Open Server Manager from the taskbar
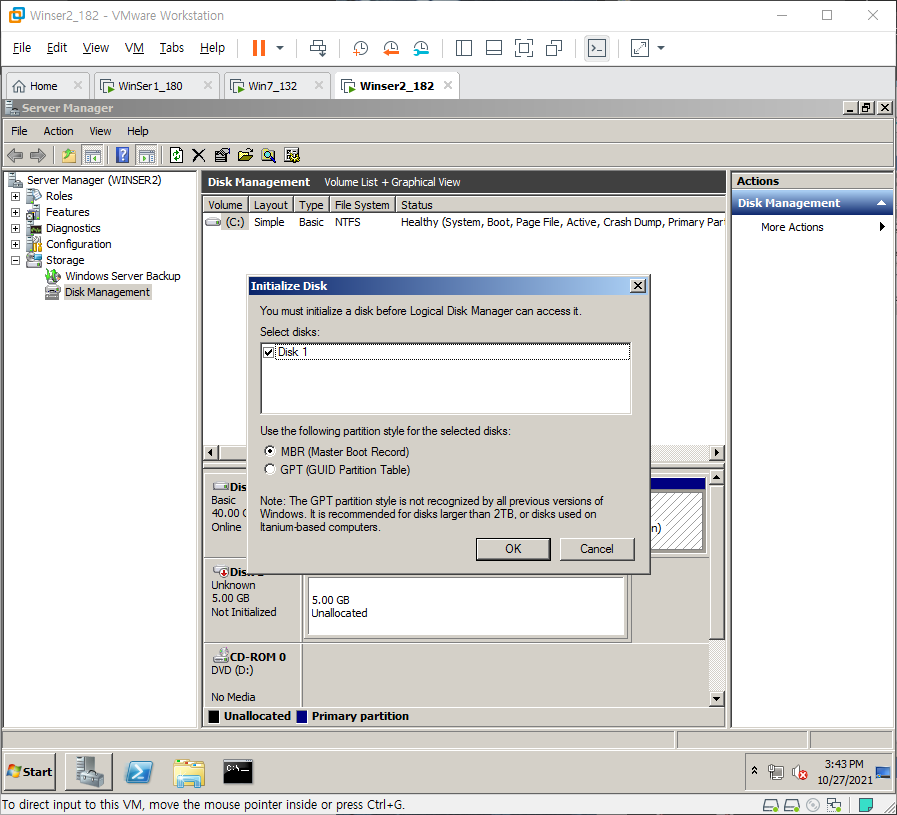 89,772
